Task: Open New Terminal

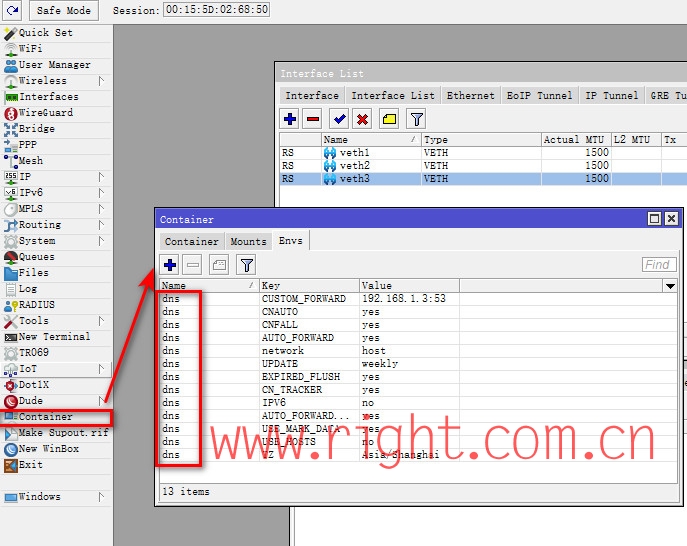Action: [x=56, y=337]
